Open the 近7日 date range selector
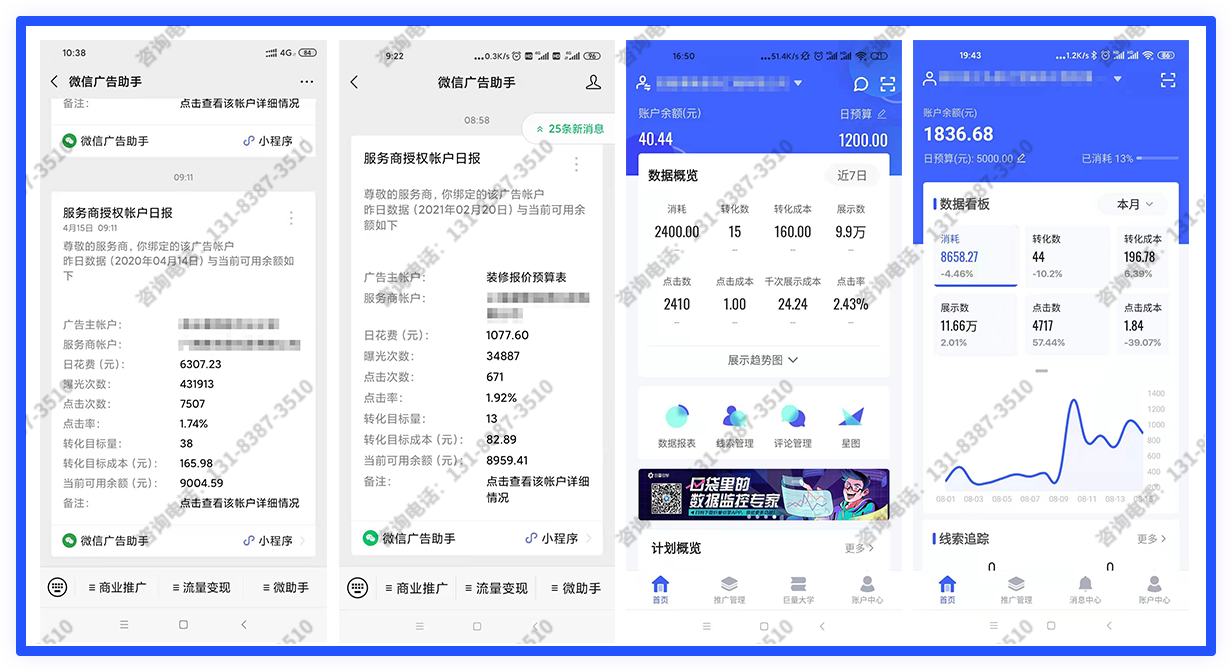The height and width of the screenshot is (672, 1232). (852, 176)
